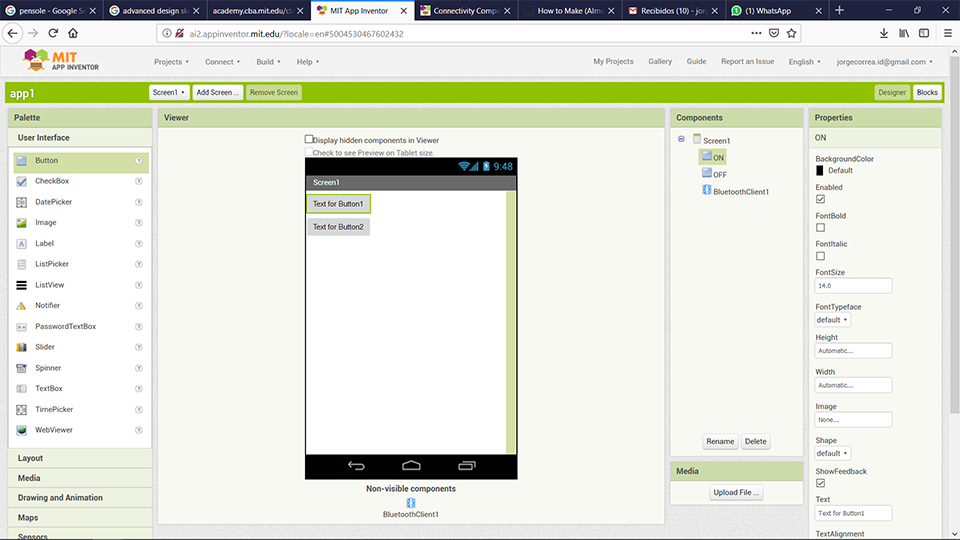The image size is (960, 540).
Task: Select the ListView palette icon
Action: [21, 285]
